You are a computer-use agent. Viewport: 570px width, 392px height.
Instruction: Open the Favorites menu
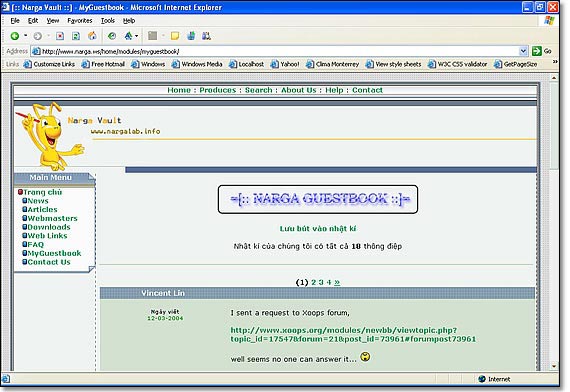(80, 21)
